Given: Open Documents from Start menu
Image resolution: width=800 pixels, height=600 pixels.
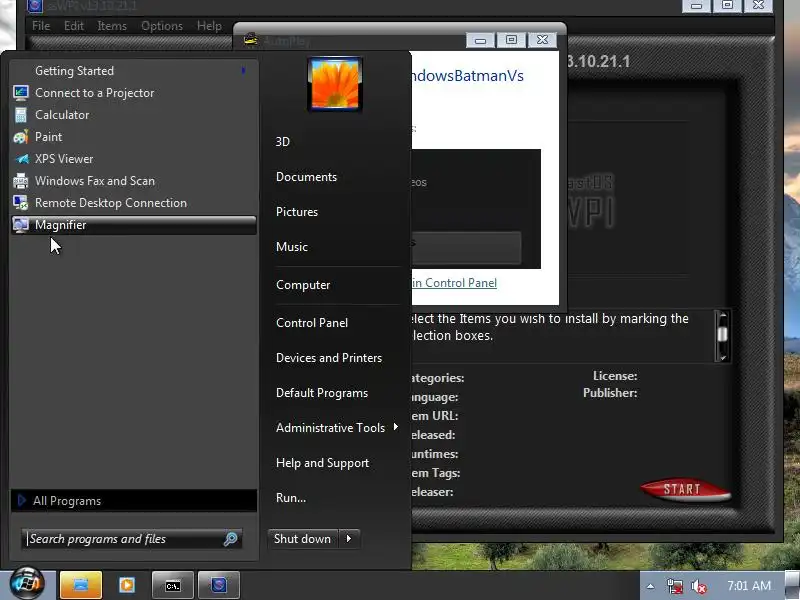Looking at the screenshot, I should [306, 177].
